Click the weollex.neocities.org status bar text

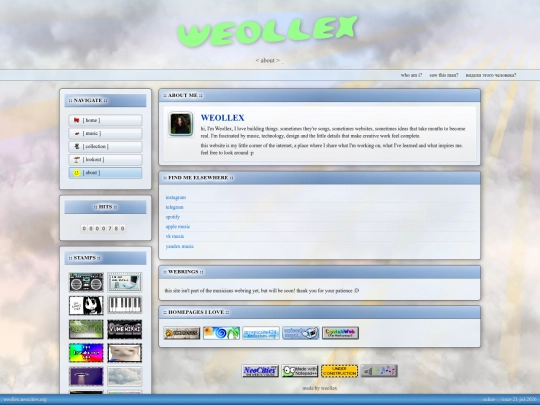click(25, 399)
